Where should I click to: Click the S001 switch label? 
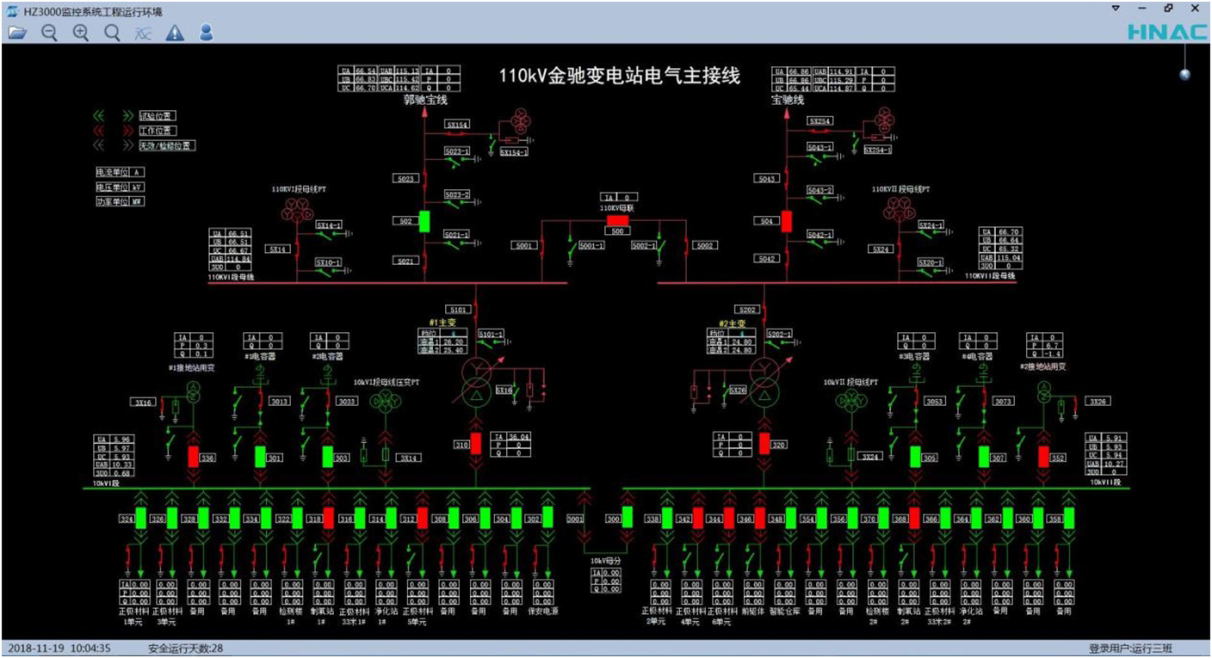[x=524, y=245]
